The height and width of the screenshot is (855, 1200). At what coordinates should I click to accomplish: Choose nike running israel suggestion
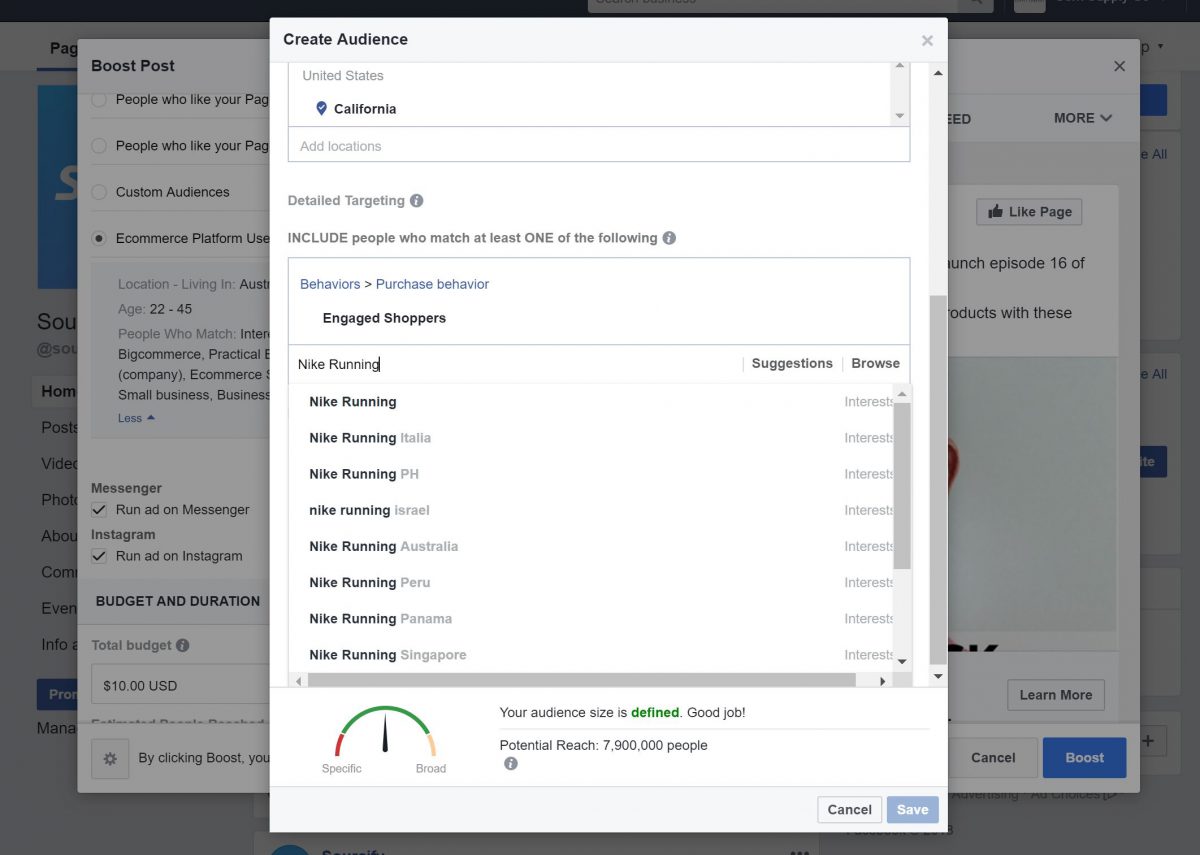(x=591, y=510)
